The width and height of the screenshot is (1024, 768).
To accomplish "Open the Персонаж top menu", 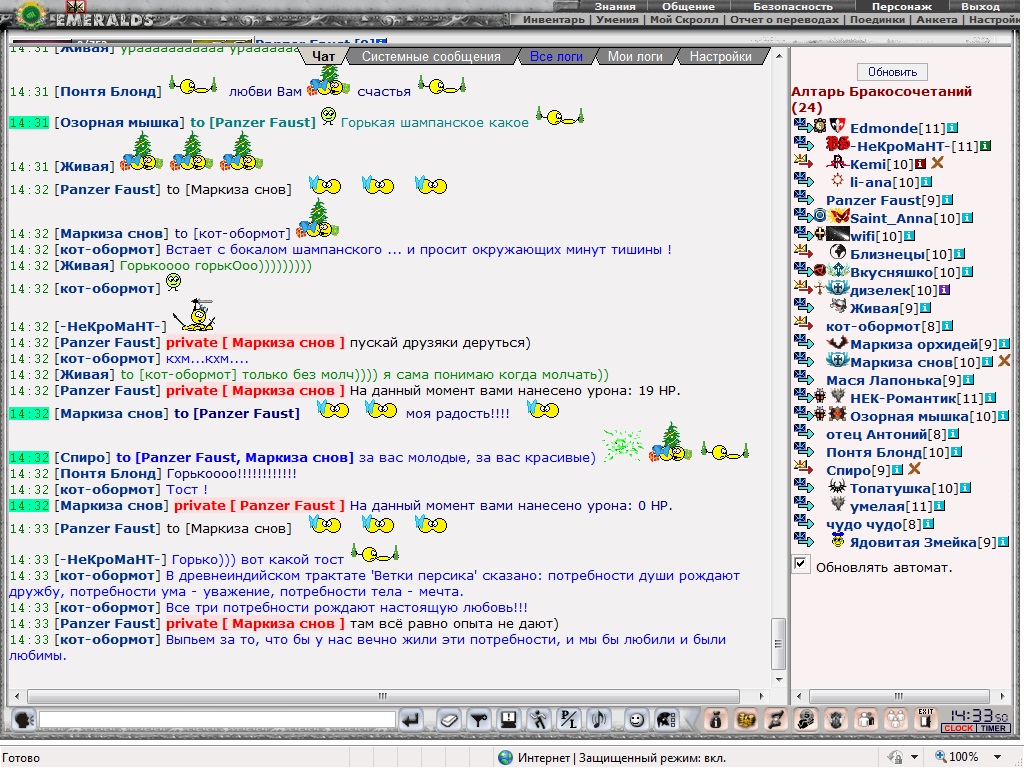I will click(x=902, y=7).
